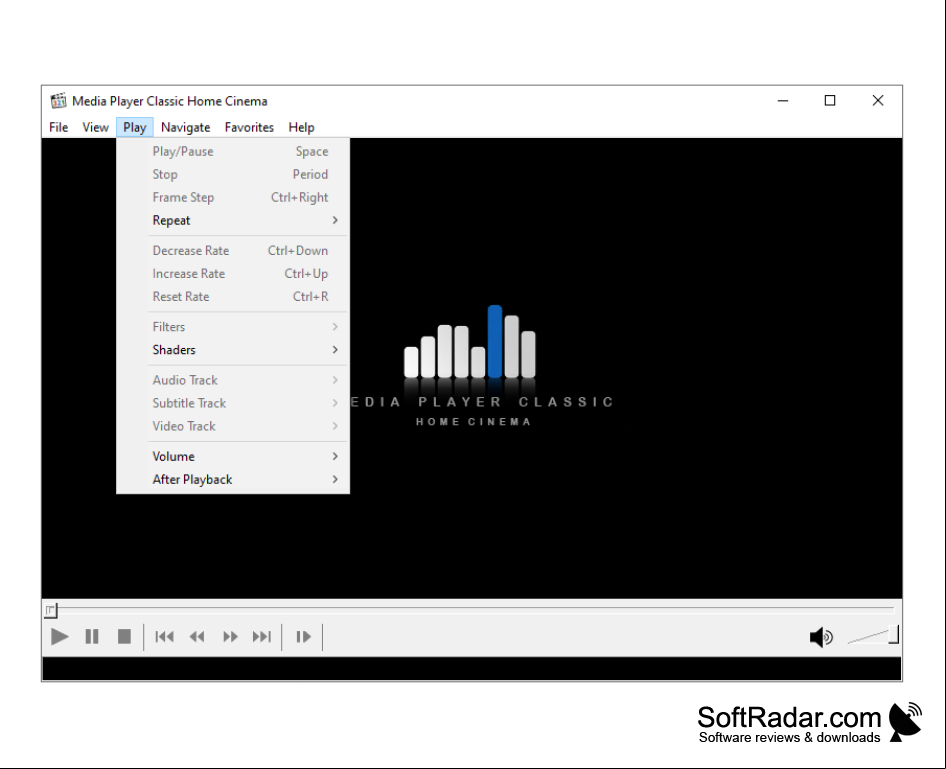Choose Stop in the Play menu
This screenshot has height=769, width=946.
(x=233, y=174)
